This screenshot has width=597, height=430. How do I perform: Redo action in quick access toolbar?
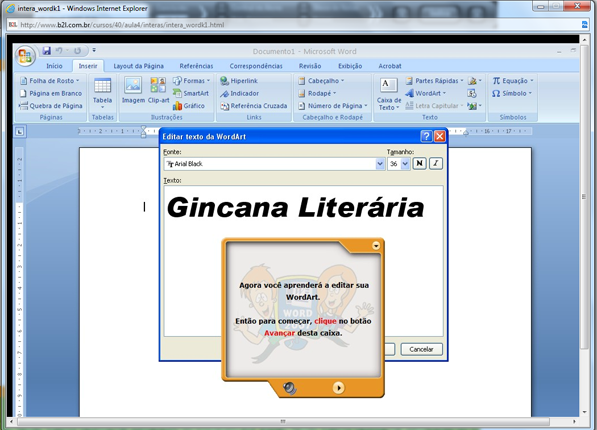pyautogui.click(x=77, y=51)
